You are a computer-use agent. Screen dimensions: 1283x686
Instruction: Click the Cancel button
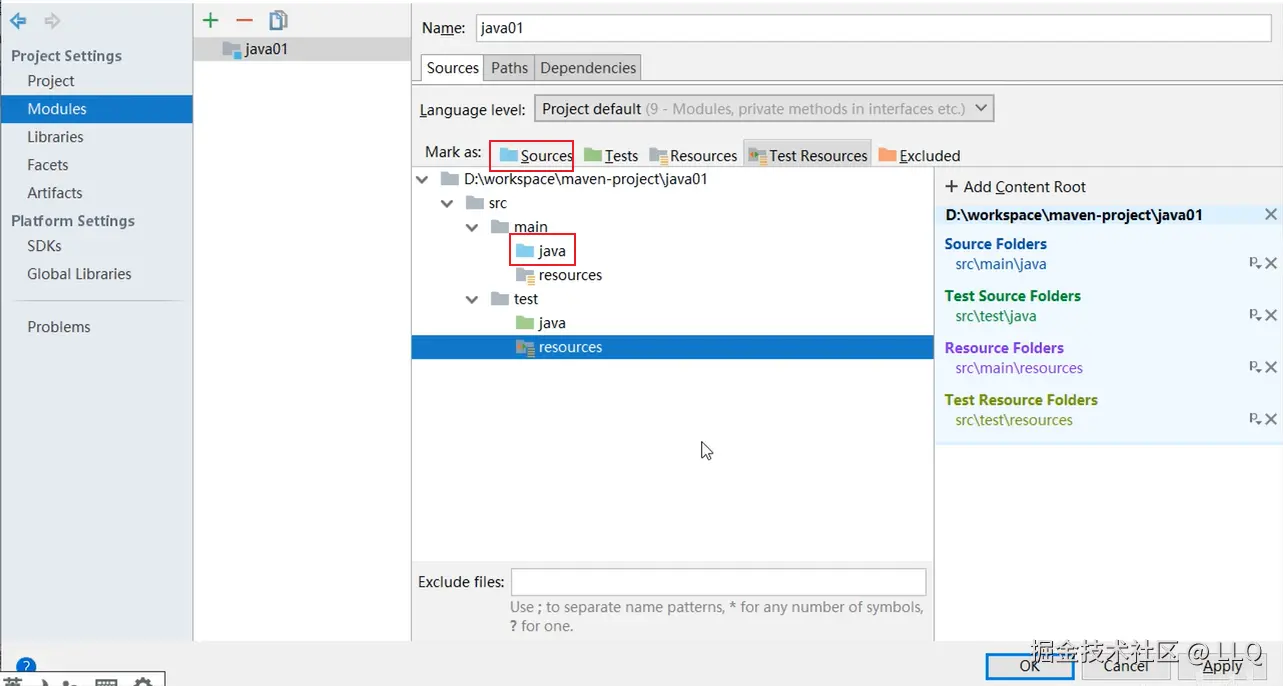[x=1126, y=666]
